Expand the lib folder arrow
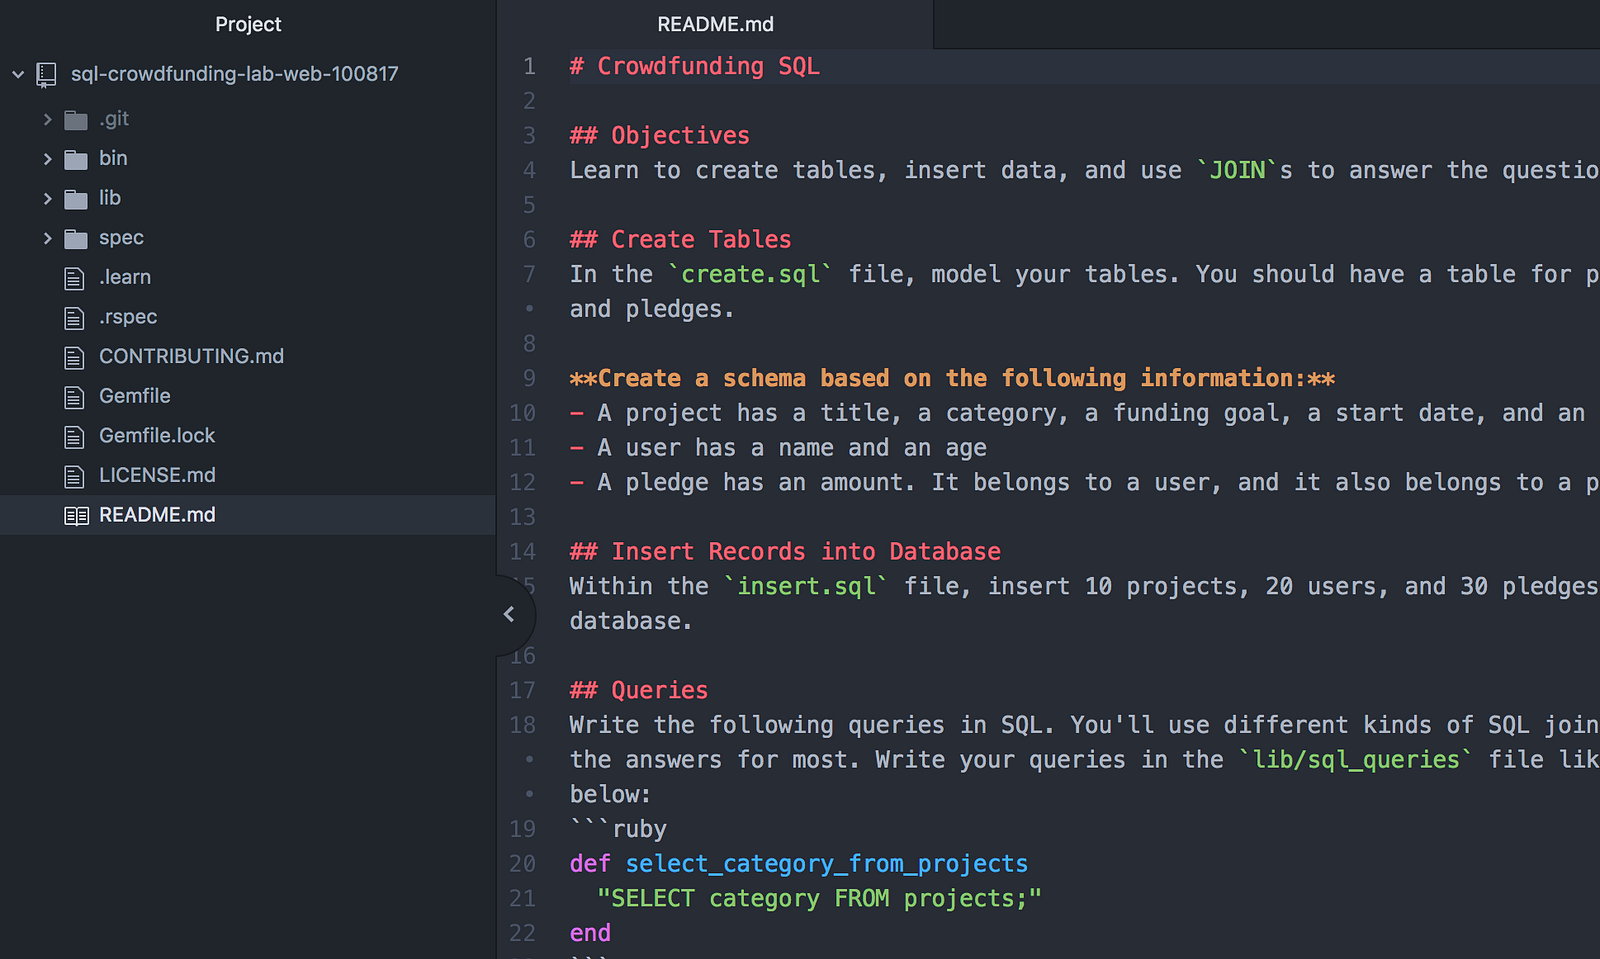The image size is (1600, 959). pos(47,198)
